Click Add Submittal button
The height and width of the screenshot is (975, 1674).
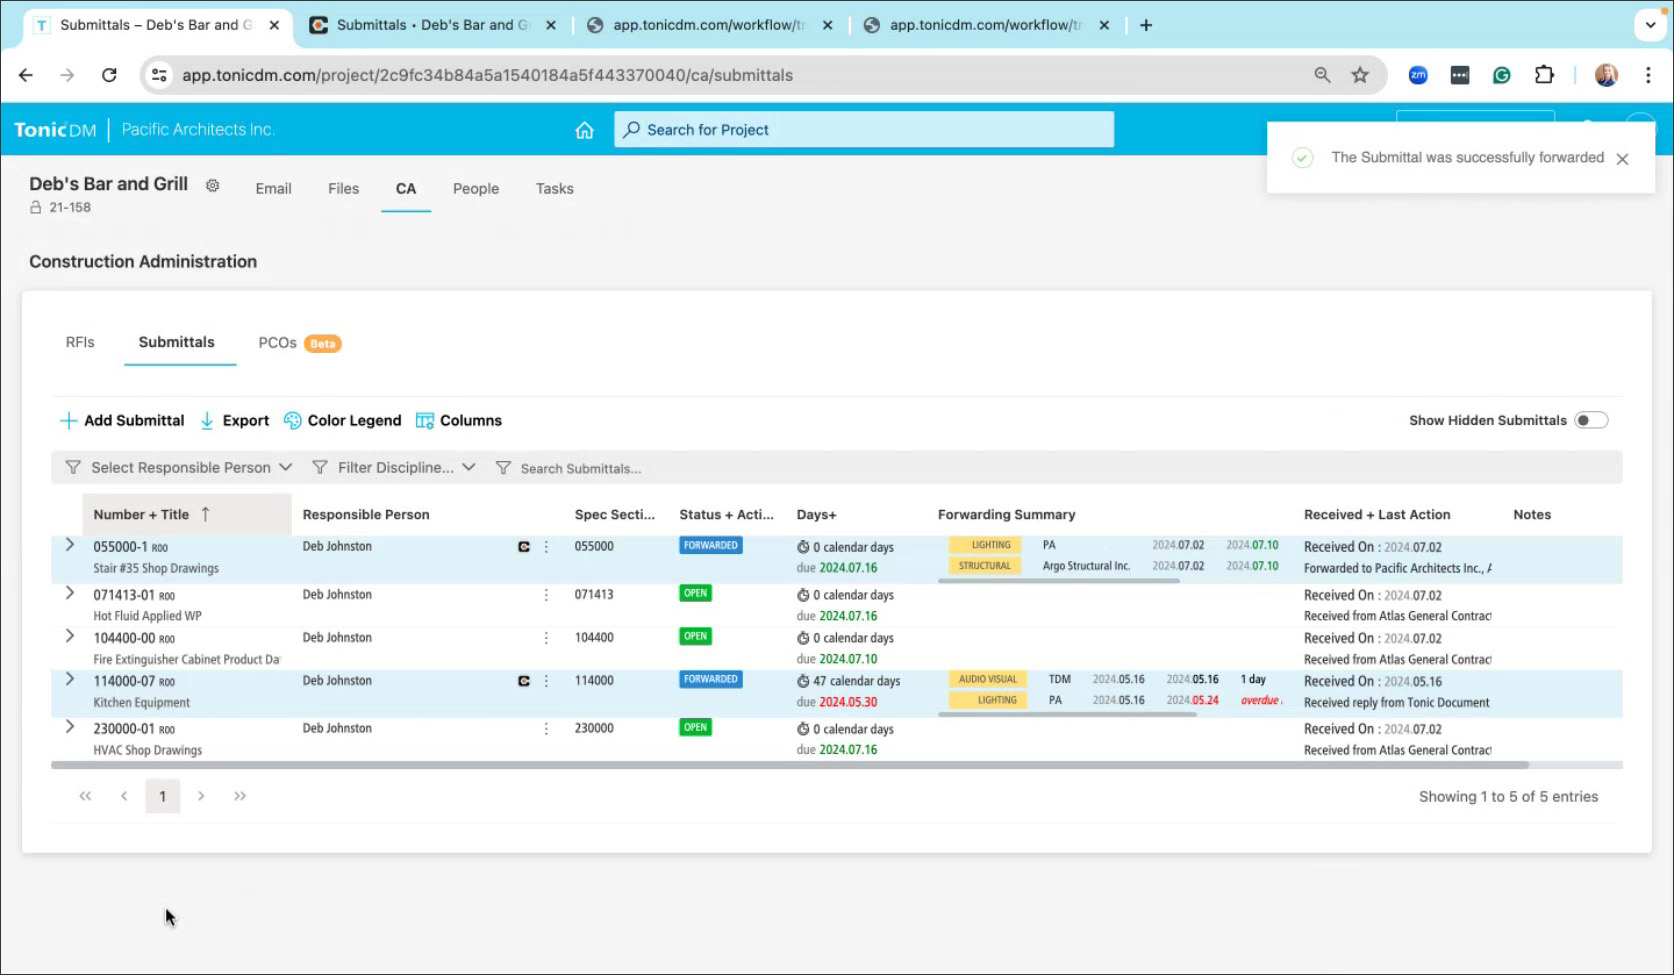(x=123, y=421)
